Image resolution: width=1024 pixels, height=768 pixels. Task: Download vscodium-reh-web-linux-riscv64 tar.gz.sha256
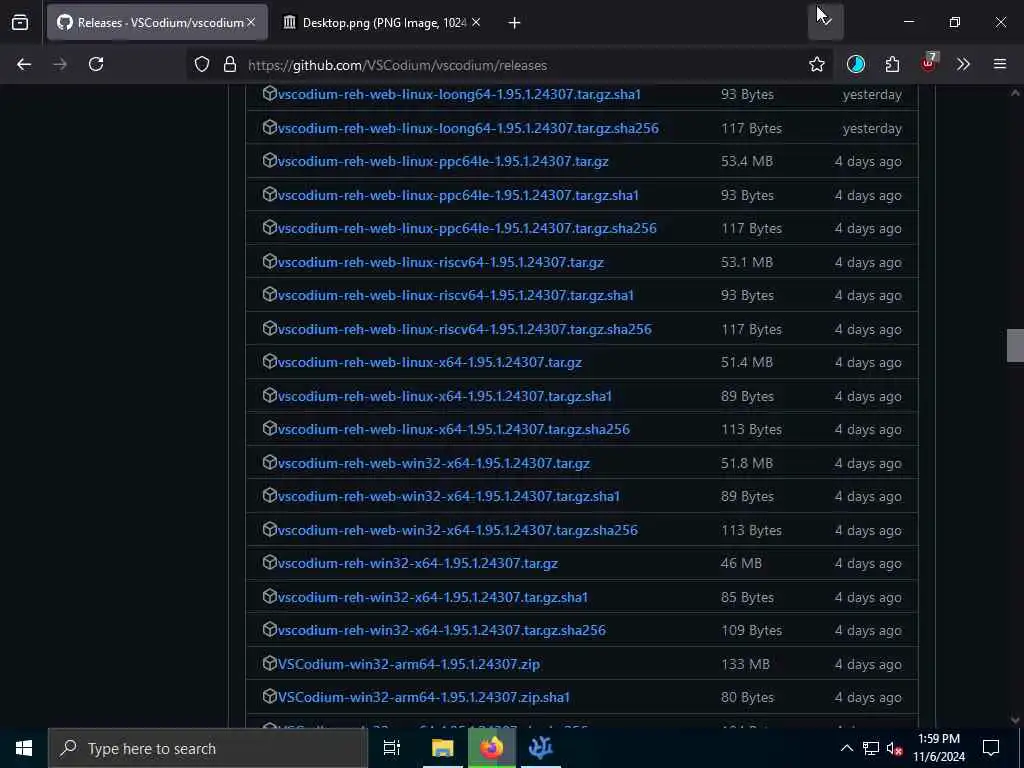click(464, 329)
